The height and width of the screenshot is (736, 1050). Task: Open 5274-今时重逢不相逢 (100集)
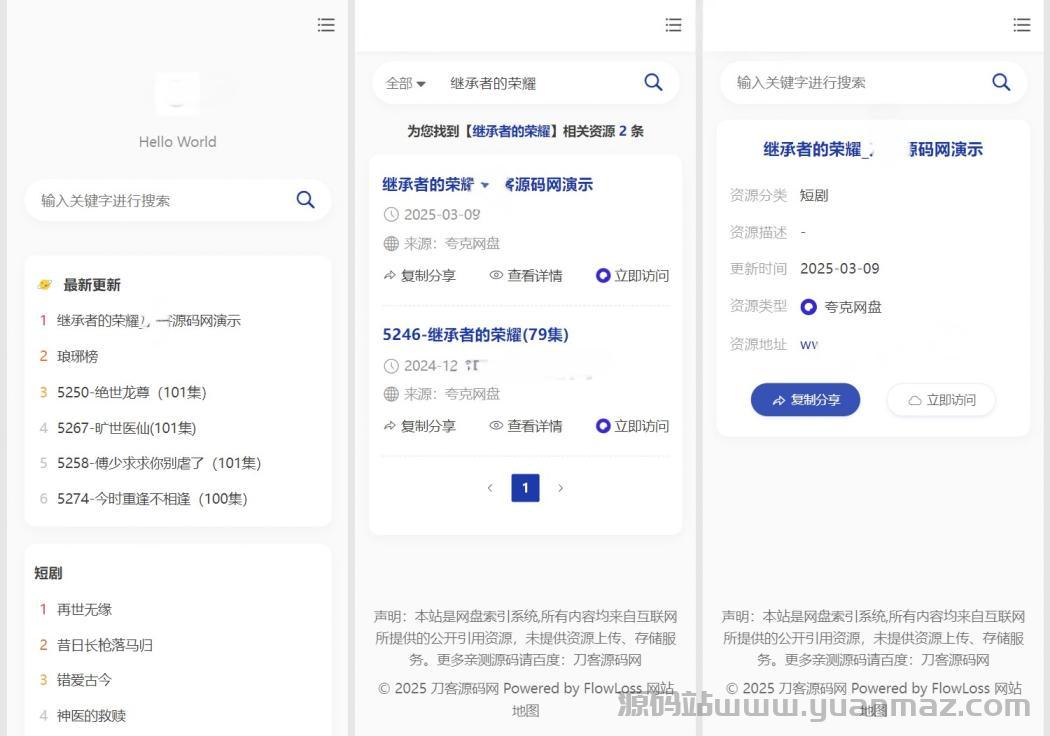153,498
